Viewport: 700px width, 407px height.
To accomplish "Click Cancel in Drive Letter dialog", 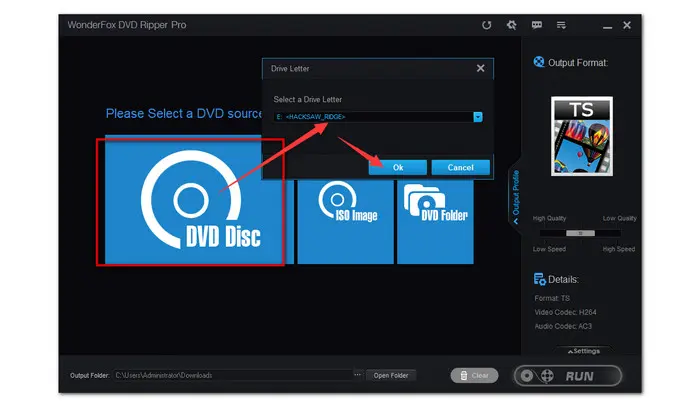I will [x=460, y=167].
